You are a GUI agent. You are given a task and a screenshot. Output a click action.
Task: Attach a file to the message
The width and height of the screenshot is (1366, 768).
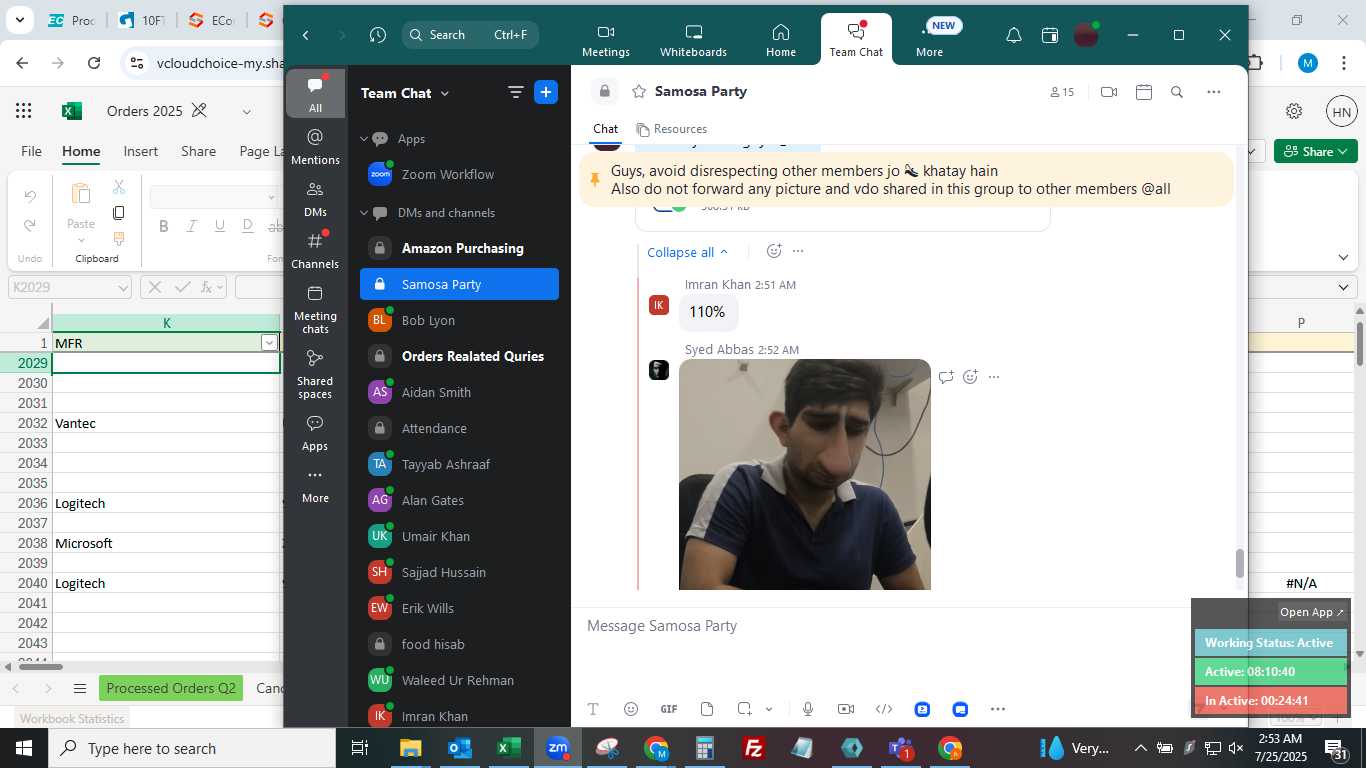point(707,709)
